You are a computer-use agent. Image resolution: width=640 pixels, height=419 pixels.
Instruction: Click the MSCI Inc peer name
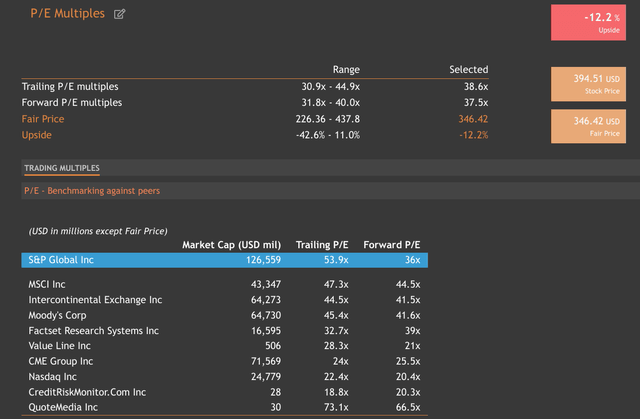[47, 284]
